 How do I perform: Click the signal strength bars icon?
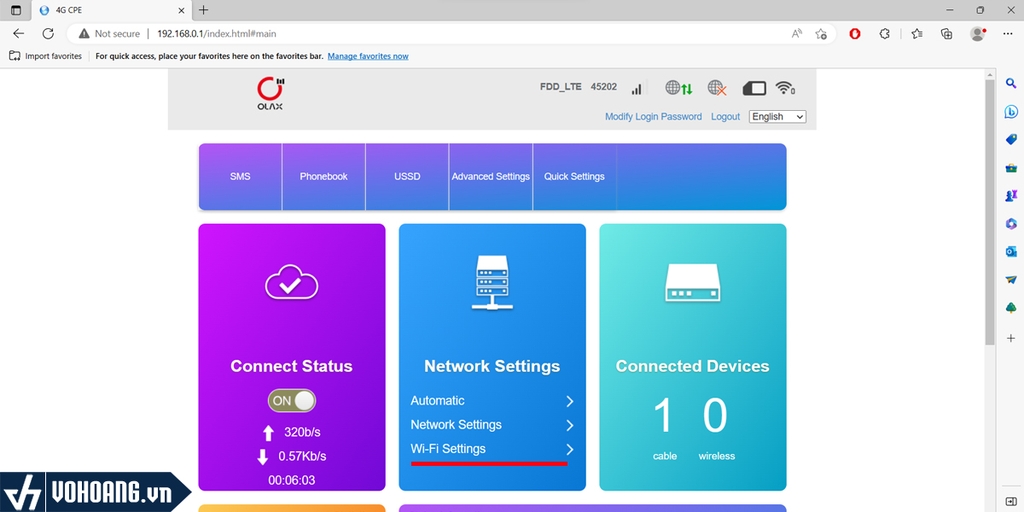point(636,89)
